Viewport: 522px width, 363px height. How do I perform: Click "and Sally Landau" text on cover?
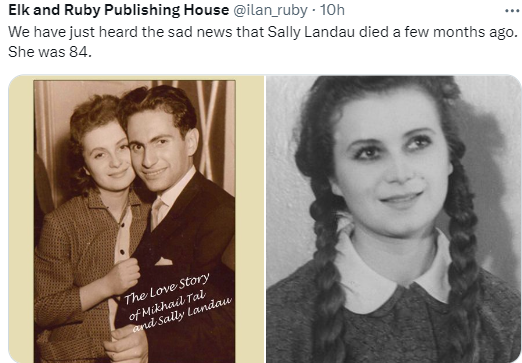tap(182, 315)
